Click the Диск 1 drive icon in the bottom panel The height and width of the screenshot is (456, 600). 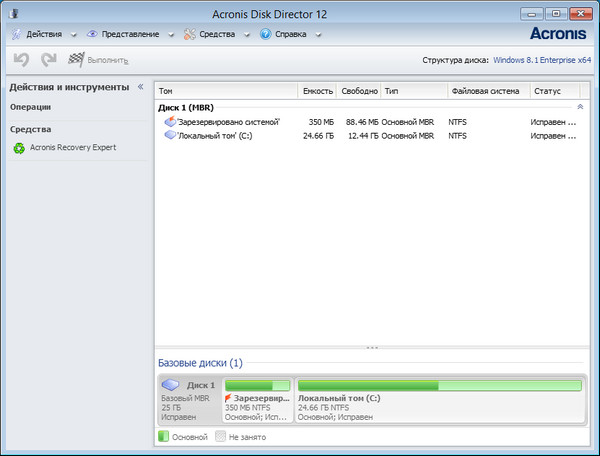tap(173, 385)
